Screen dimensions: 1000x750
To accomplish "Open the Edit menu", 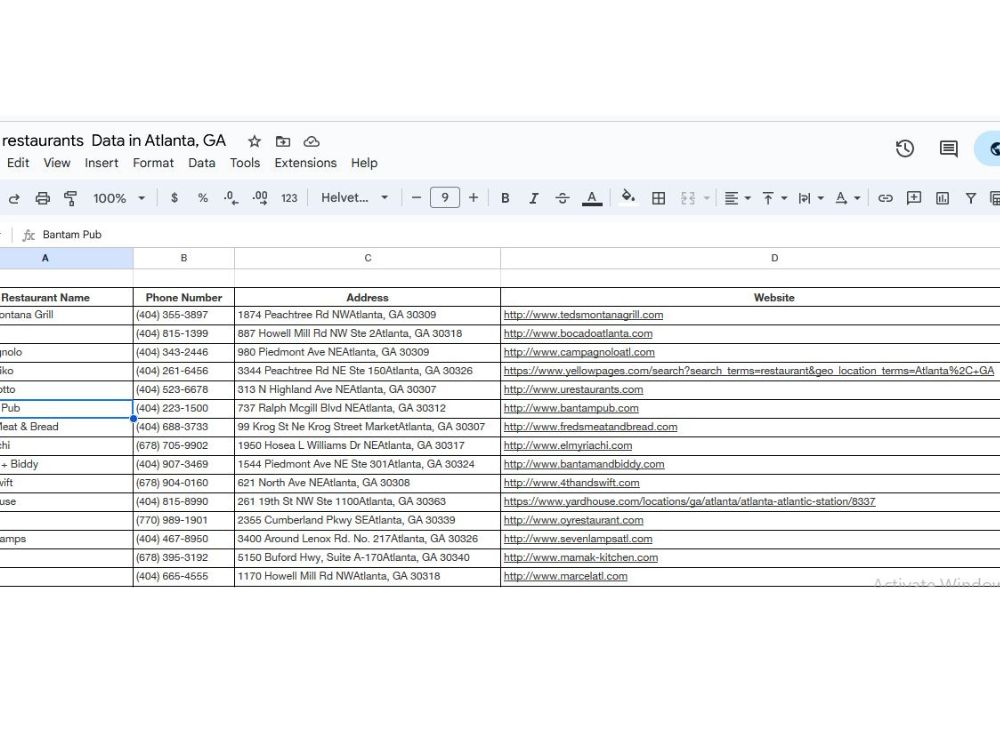I will [18, 163].
